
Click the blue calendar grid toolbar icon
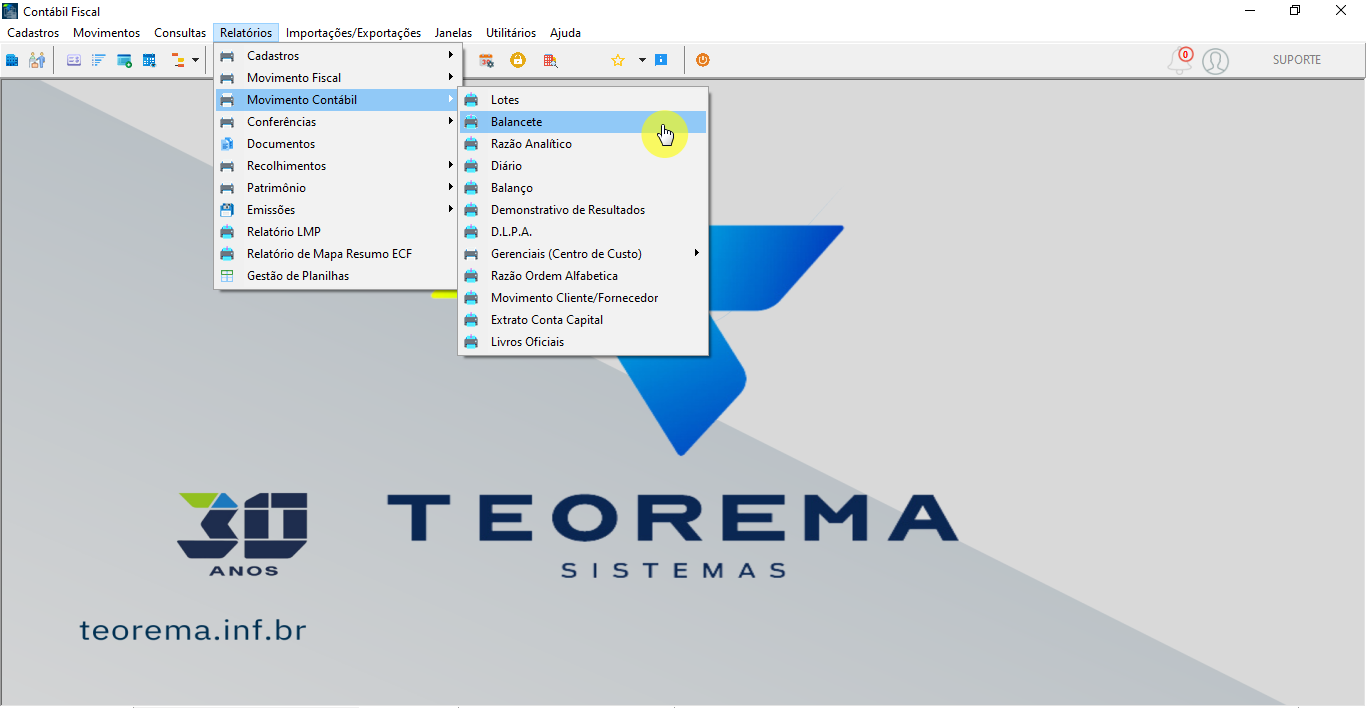point(149,60)
